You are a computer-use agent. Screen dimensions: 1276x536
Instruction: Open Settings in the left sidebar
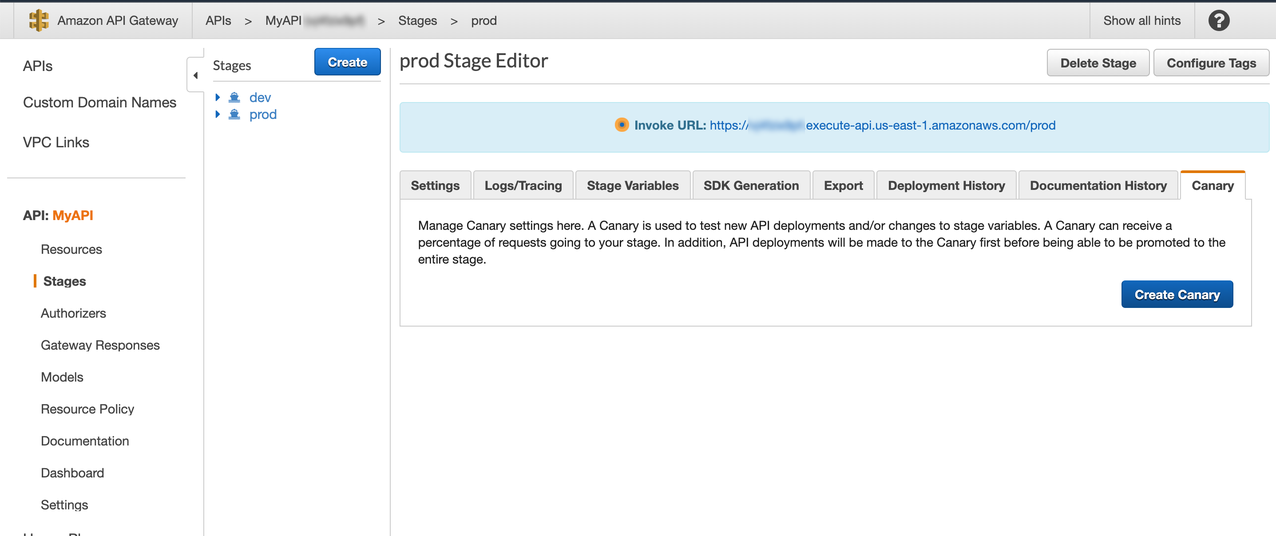tap(64, 505)
